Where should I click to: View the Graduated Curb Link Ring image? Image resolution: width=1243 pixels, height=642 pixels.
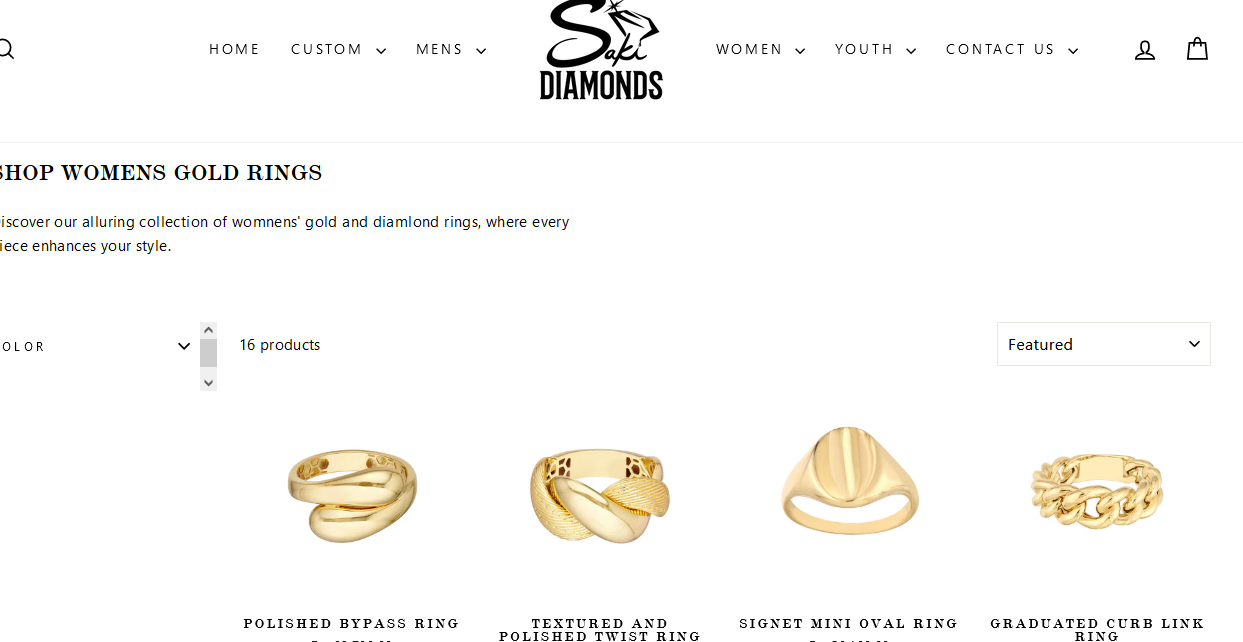tap(1097, 492)
